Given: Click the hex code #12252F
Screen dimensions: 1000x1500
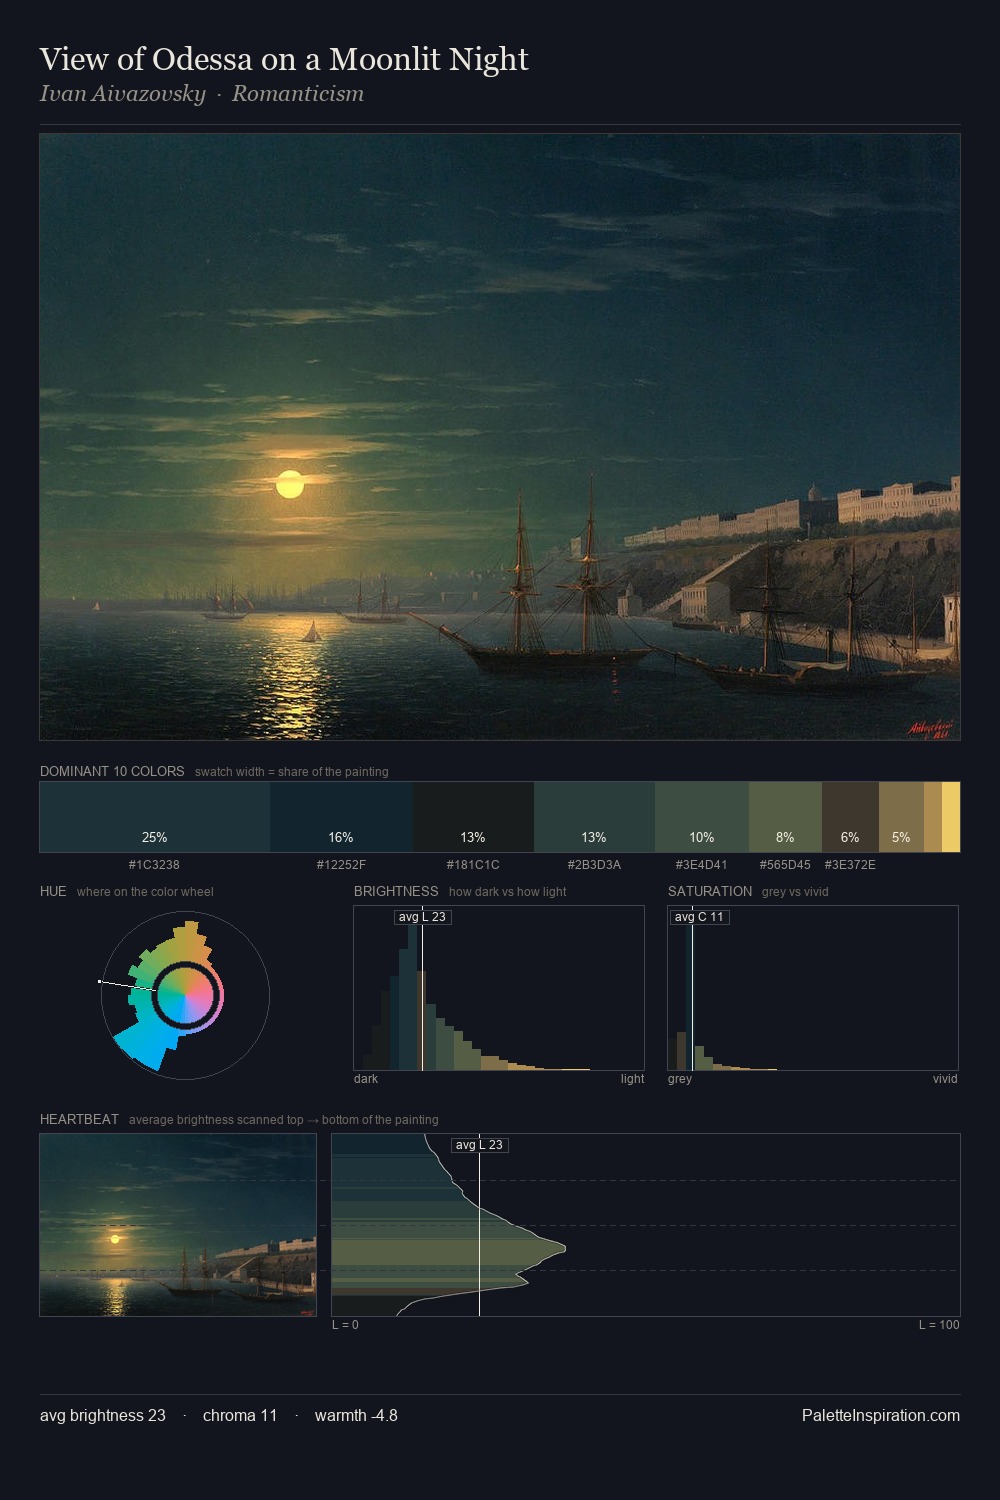Looking at the screenshot, I should (341, 865).
